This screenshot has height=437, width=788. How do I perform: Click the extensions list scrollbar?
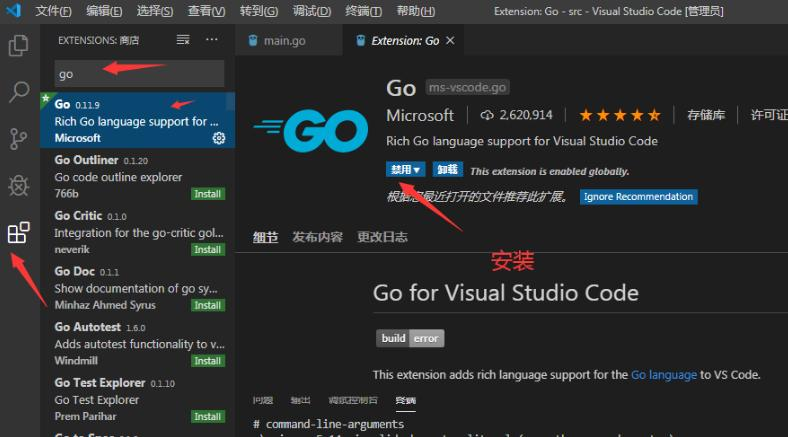pyautogui.click(x=230, y=101)
